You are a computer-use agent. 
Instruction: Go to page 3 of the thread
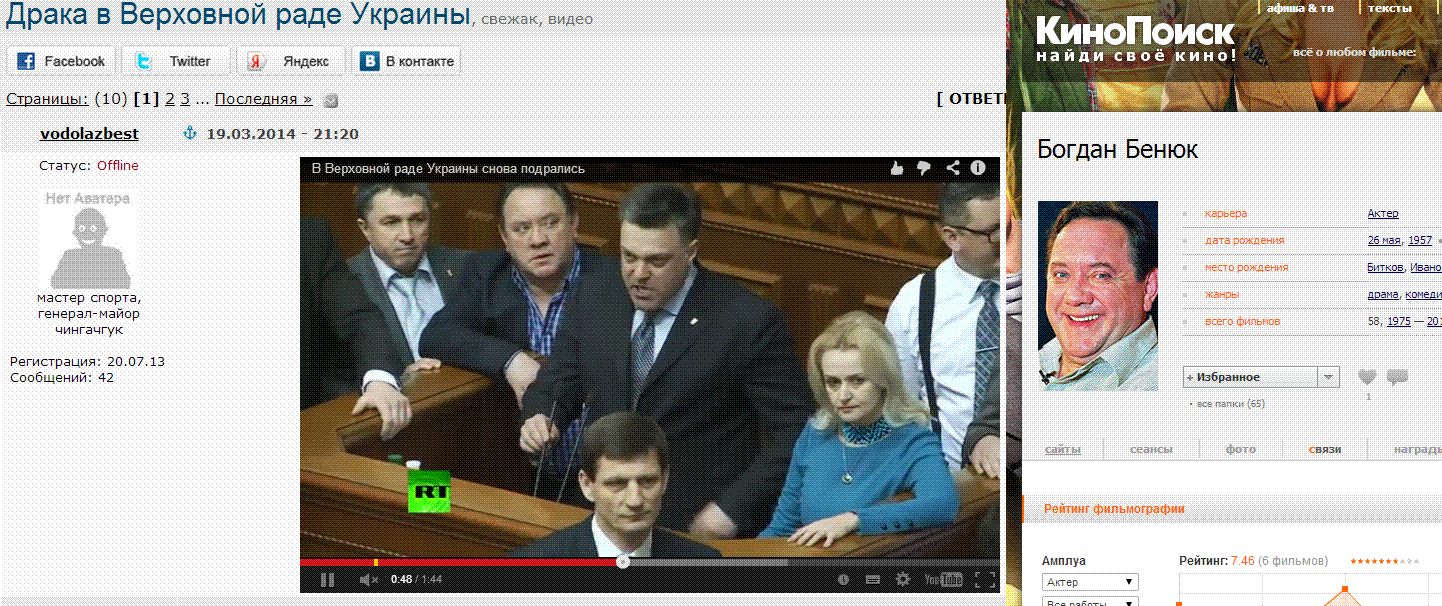pos(185,99)
